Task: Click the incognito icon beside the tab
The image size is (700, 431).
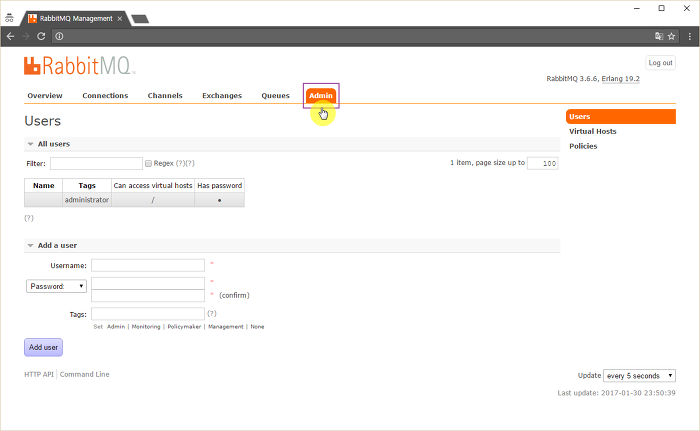Action: click(x=9, y=18)
